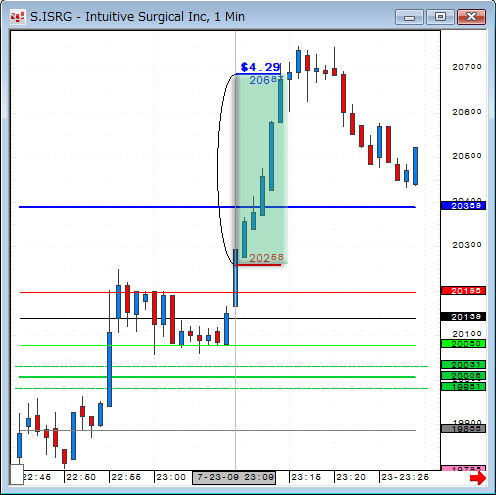The image size is (496, 495).
Task: Click the 23:20 time axis label
Action: tap(351, 477)
